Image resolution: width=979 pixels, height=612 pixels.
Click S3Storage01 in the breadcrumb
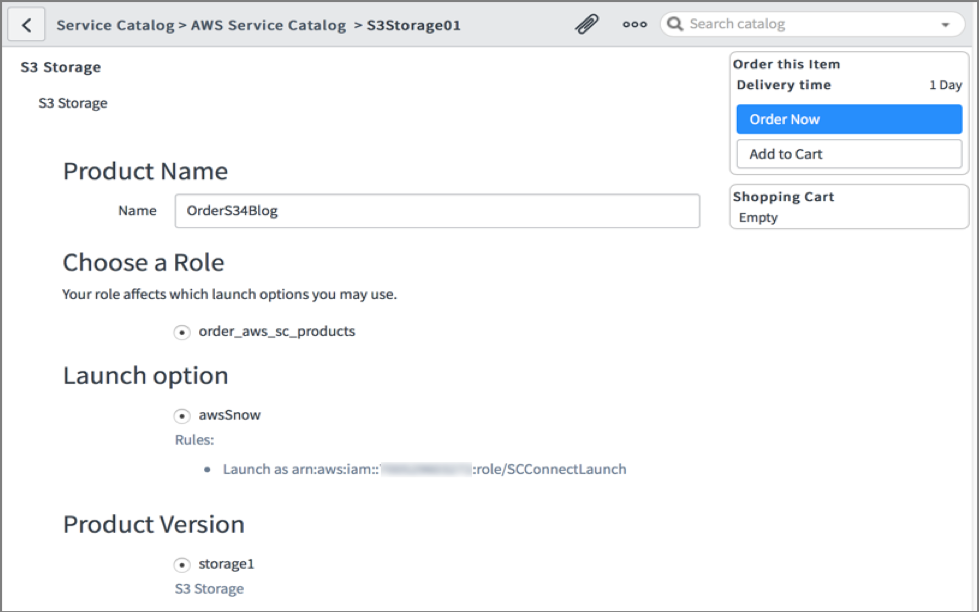(412, 24)
